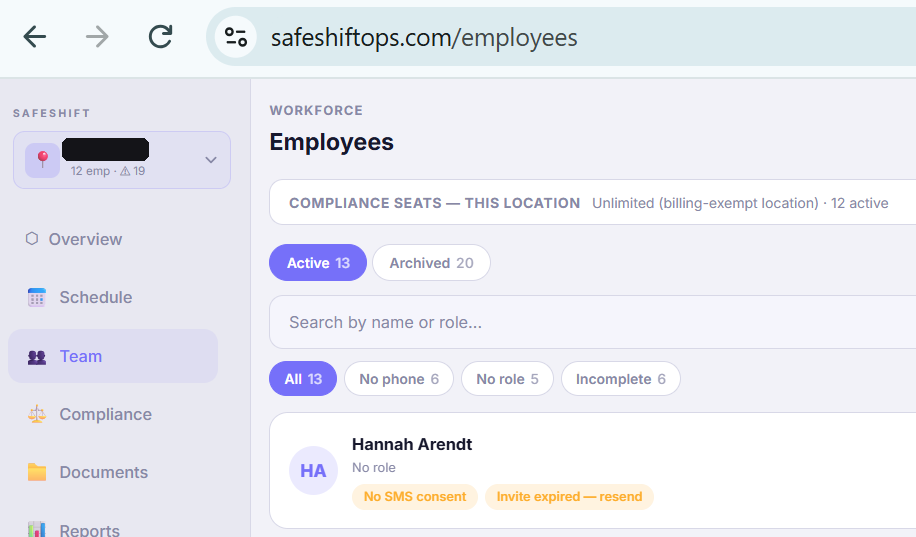Focus the Search by name or role field

point(592,322)
